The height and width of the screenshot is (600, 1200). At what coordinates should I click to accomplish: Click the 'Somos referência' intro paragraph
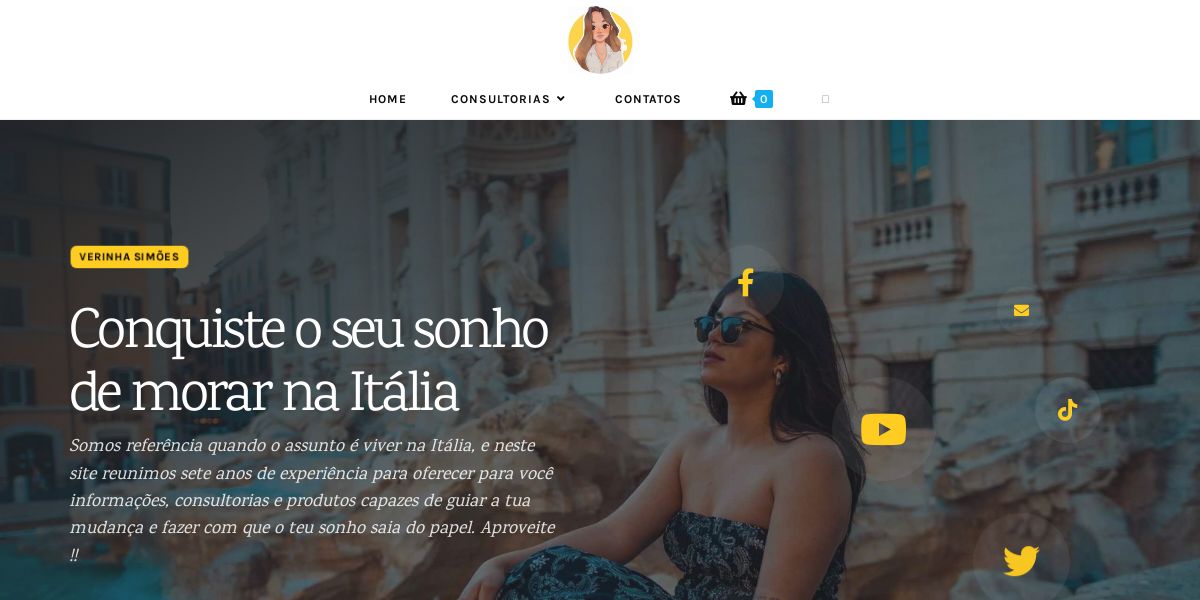pos(312,500)
